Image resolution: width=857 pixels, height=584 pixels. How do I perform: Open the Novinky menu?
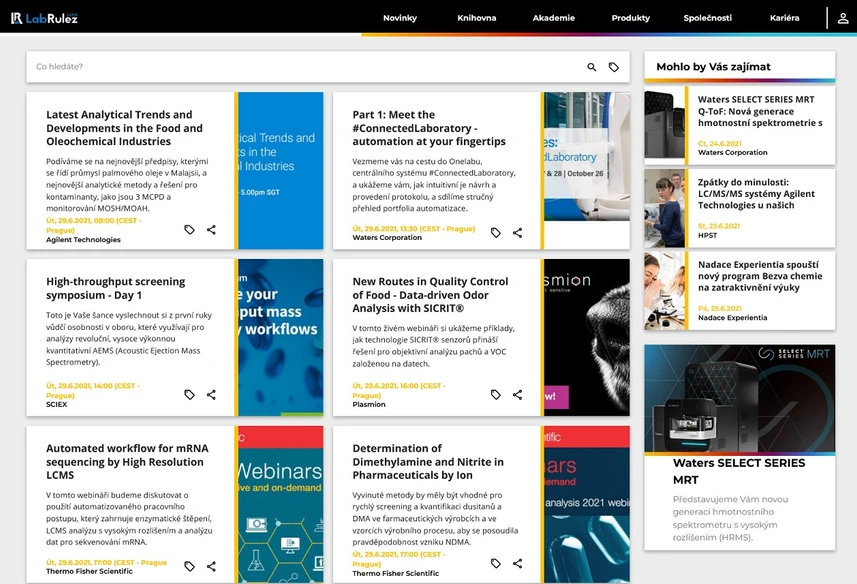click(400, 18)
